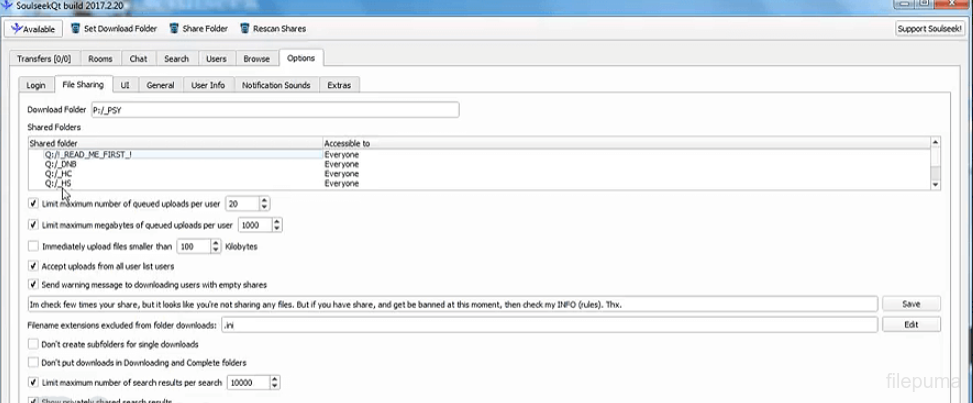This screenshot has height=403, width=973.
Task: Enable immediately upload files smaller than checkbox
Action: pyautogui.click(x=33, y=246)
